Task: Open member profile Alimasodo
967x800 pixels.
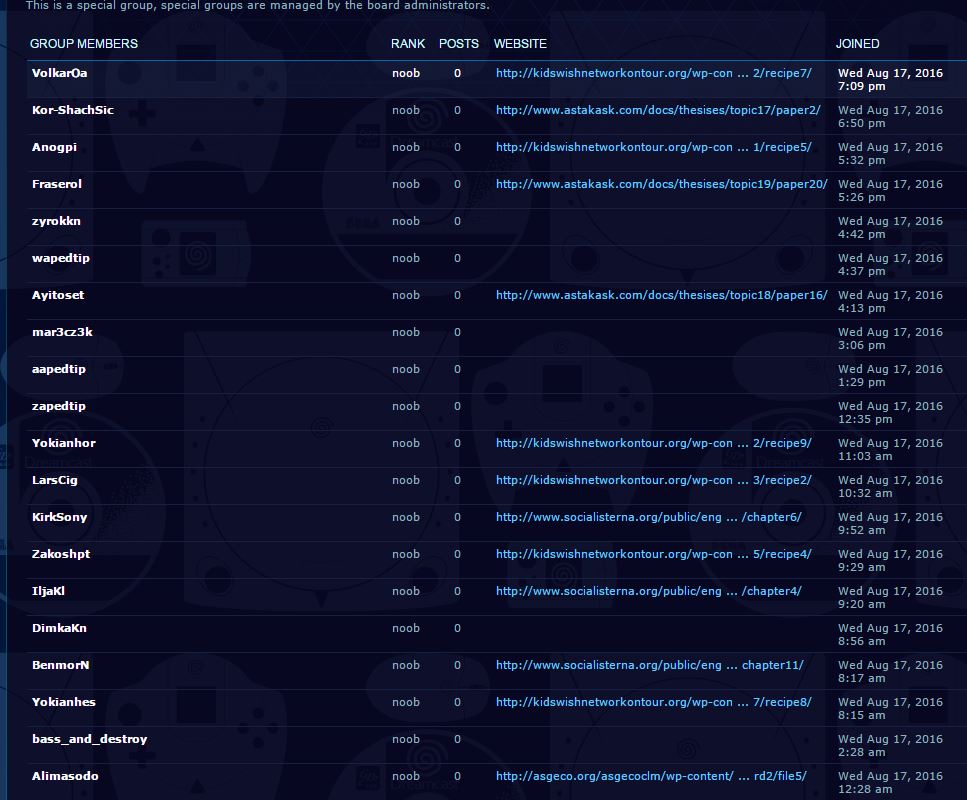Action: [65, 776]
